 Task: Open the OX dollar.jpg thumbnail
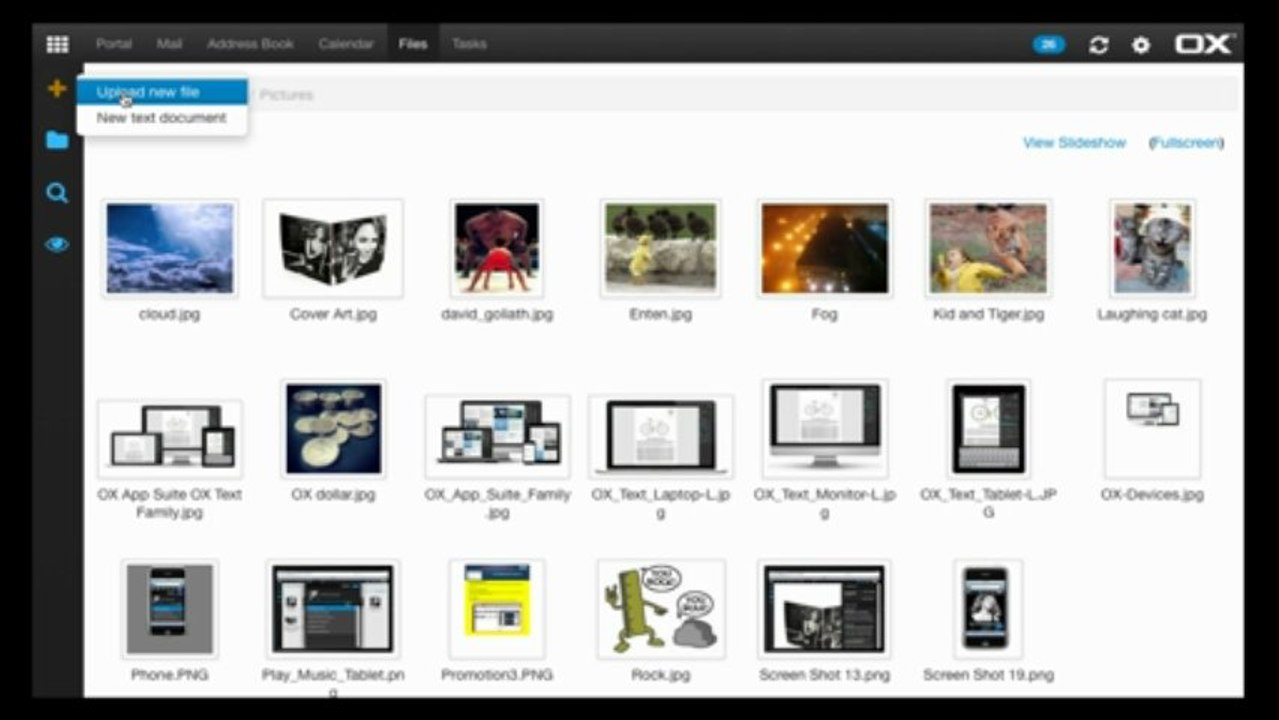point(333,428)
